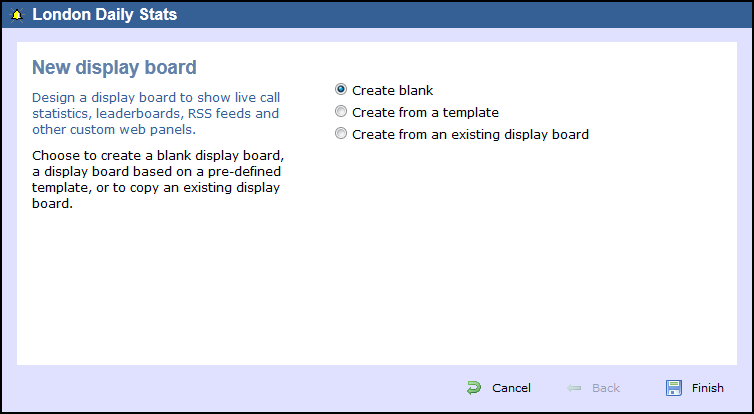The image size is (754, 414).
Task: Click the blue description paragraph about live call statistics
Action: coord(155,113)
